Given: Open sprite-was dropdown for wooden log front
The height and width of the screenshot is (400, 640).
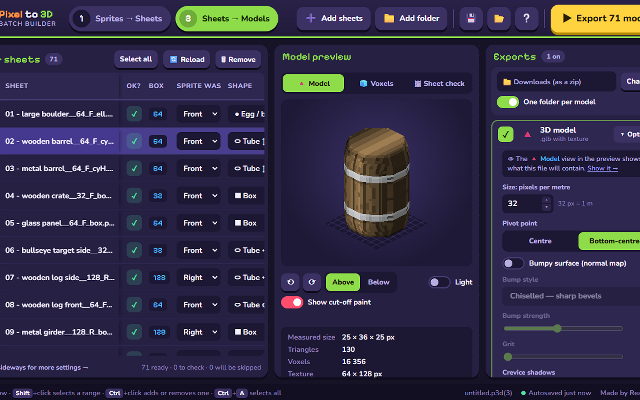Looking at the screenshot, I should click(198, 305).
